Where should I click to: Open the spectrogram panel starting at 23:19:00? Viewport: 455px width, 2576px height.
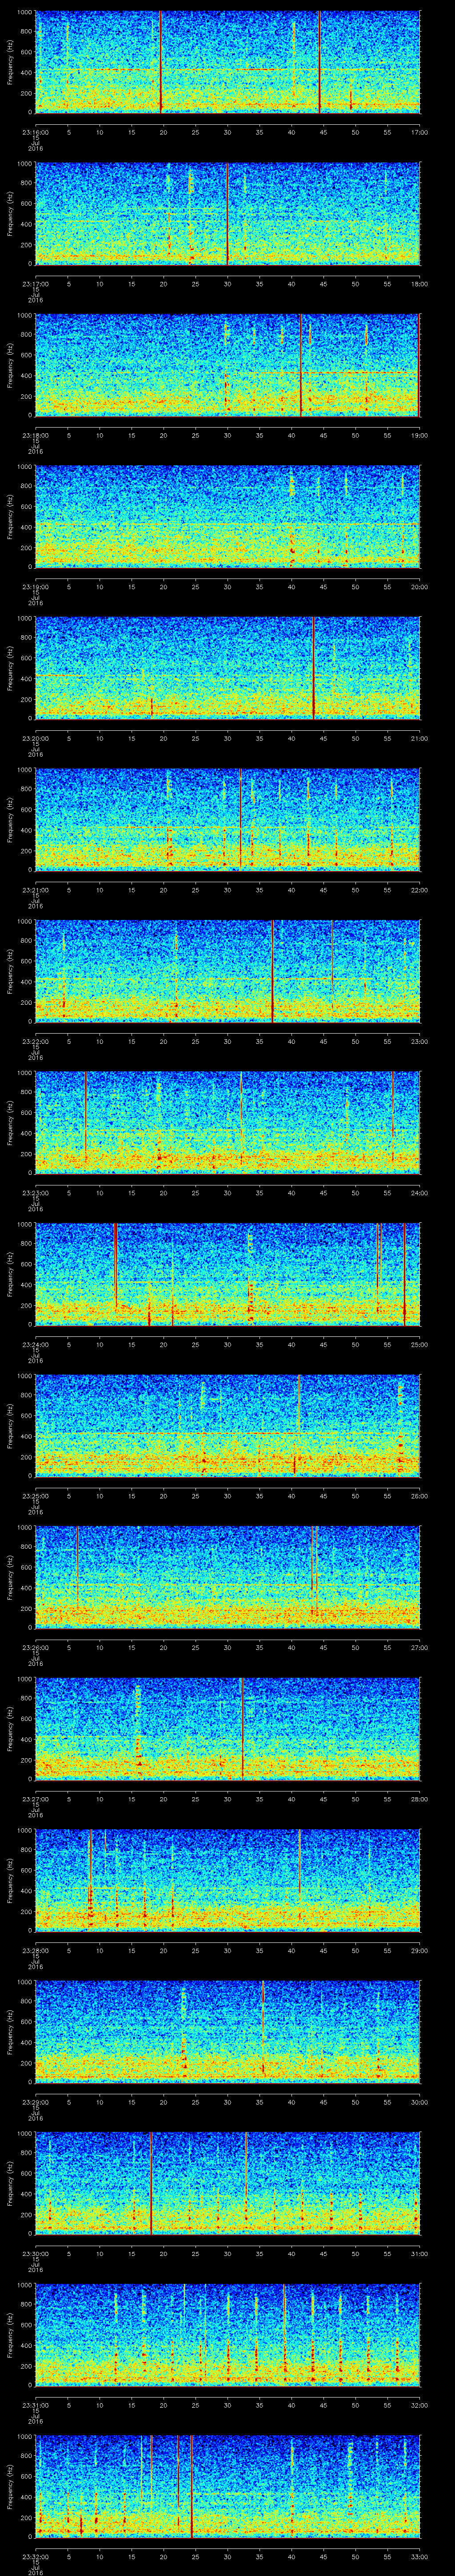point(227,517)
